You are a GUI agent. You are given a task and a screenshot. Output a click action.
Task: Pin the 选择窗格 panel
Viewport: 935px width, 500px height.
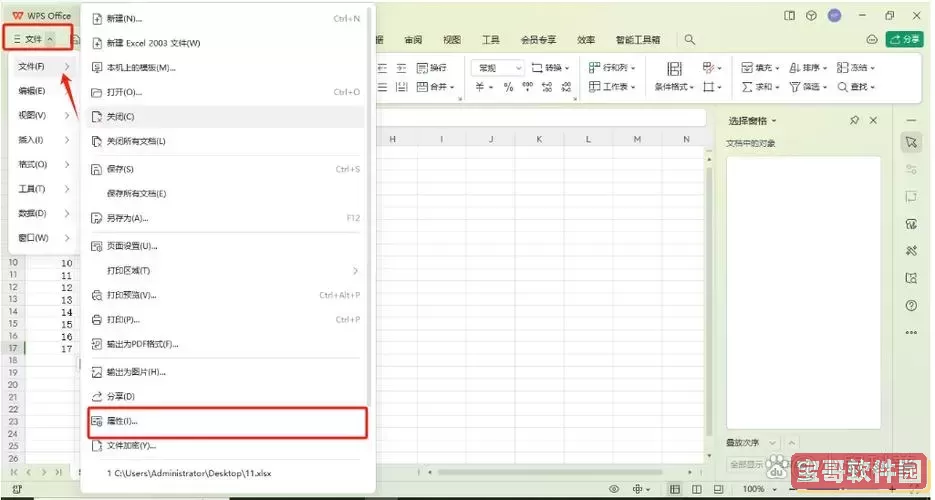(x=854, y=120)
